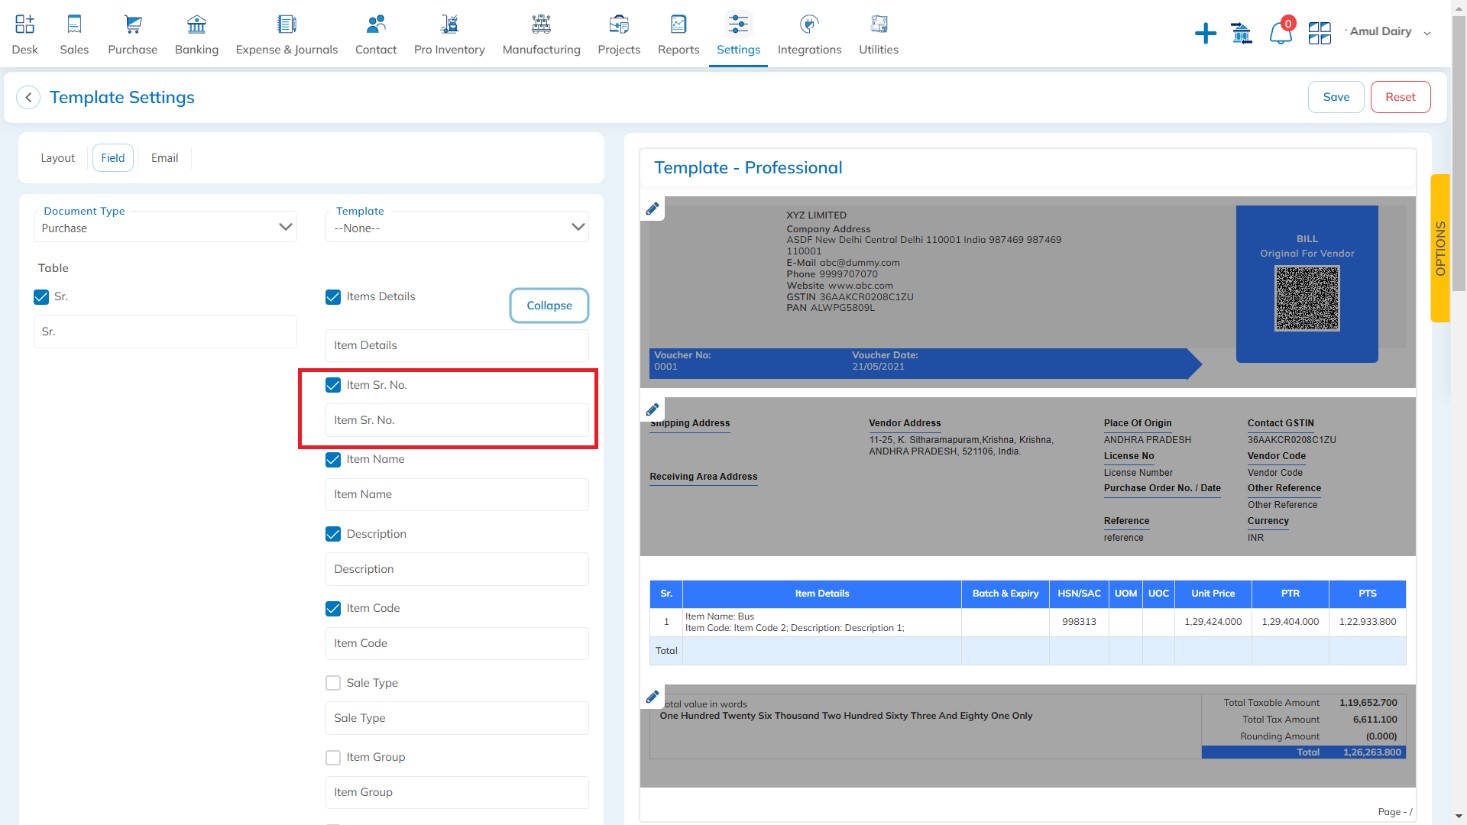Edit the address section pencil icon
1467x825 pixels.
(652, 410)
